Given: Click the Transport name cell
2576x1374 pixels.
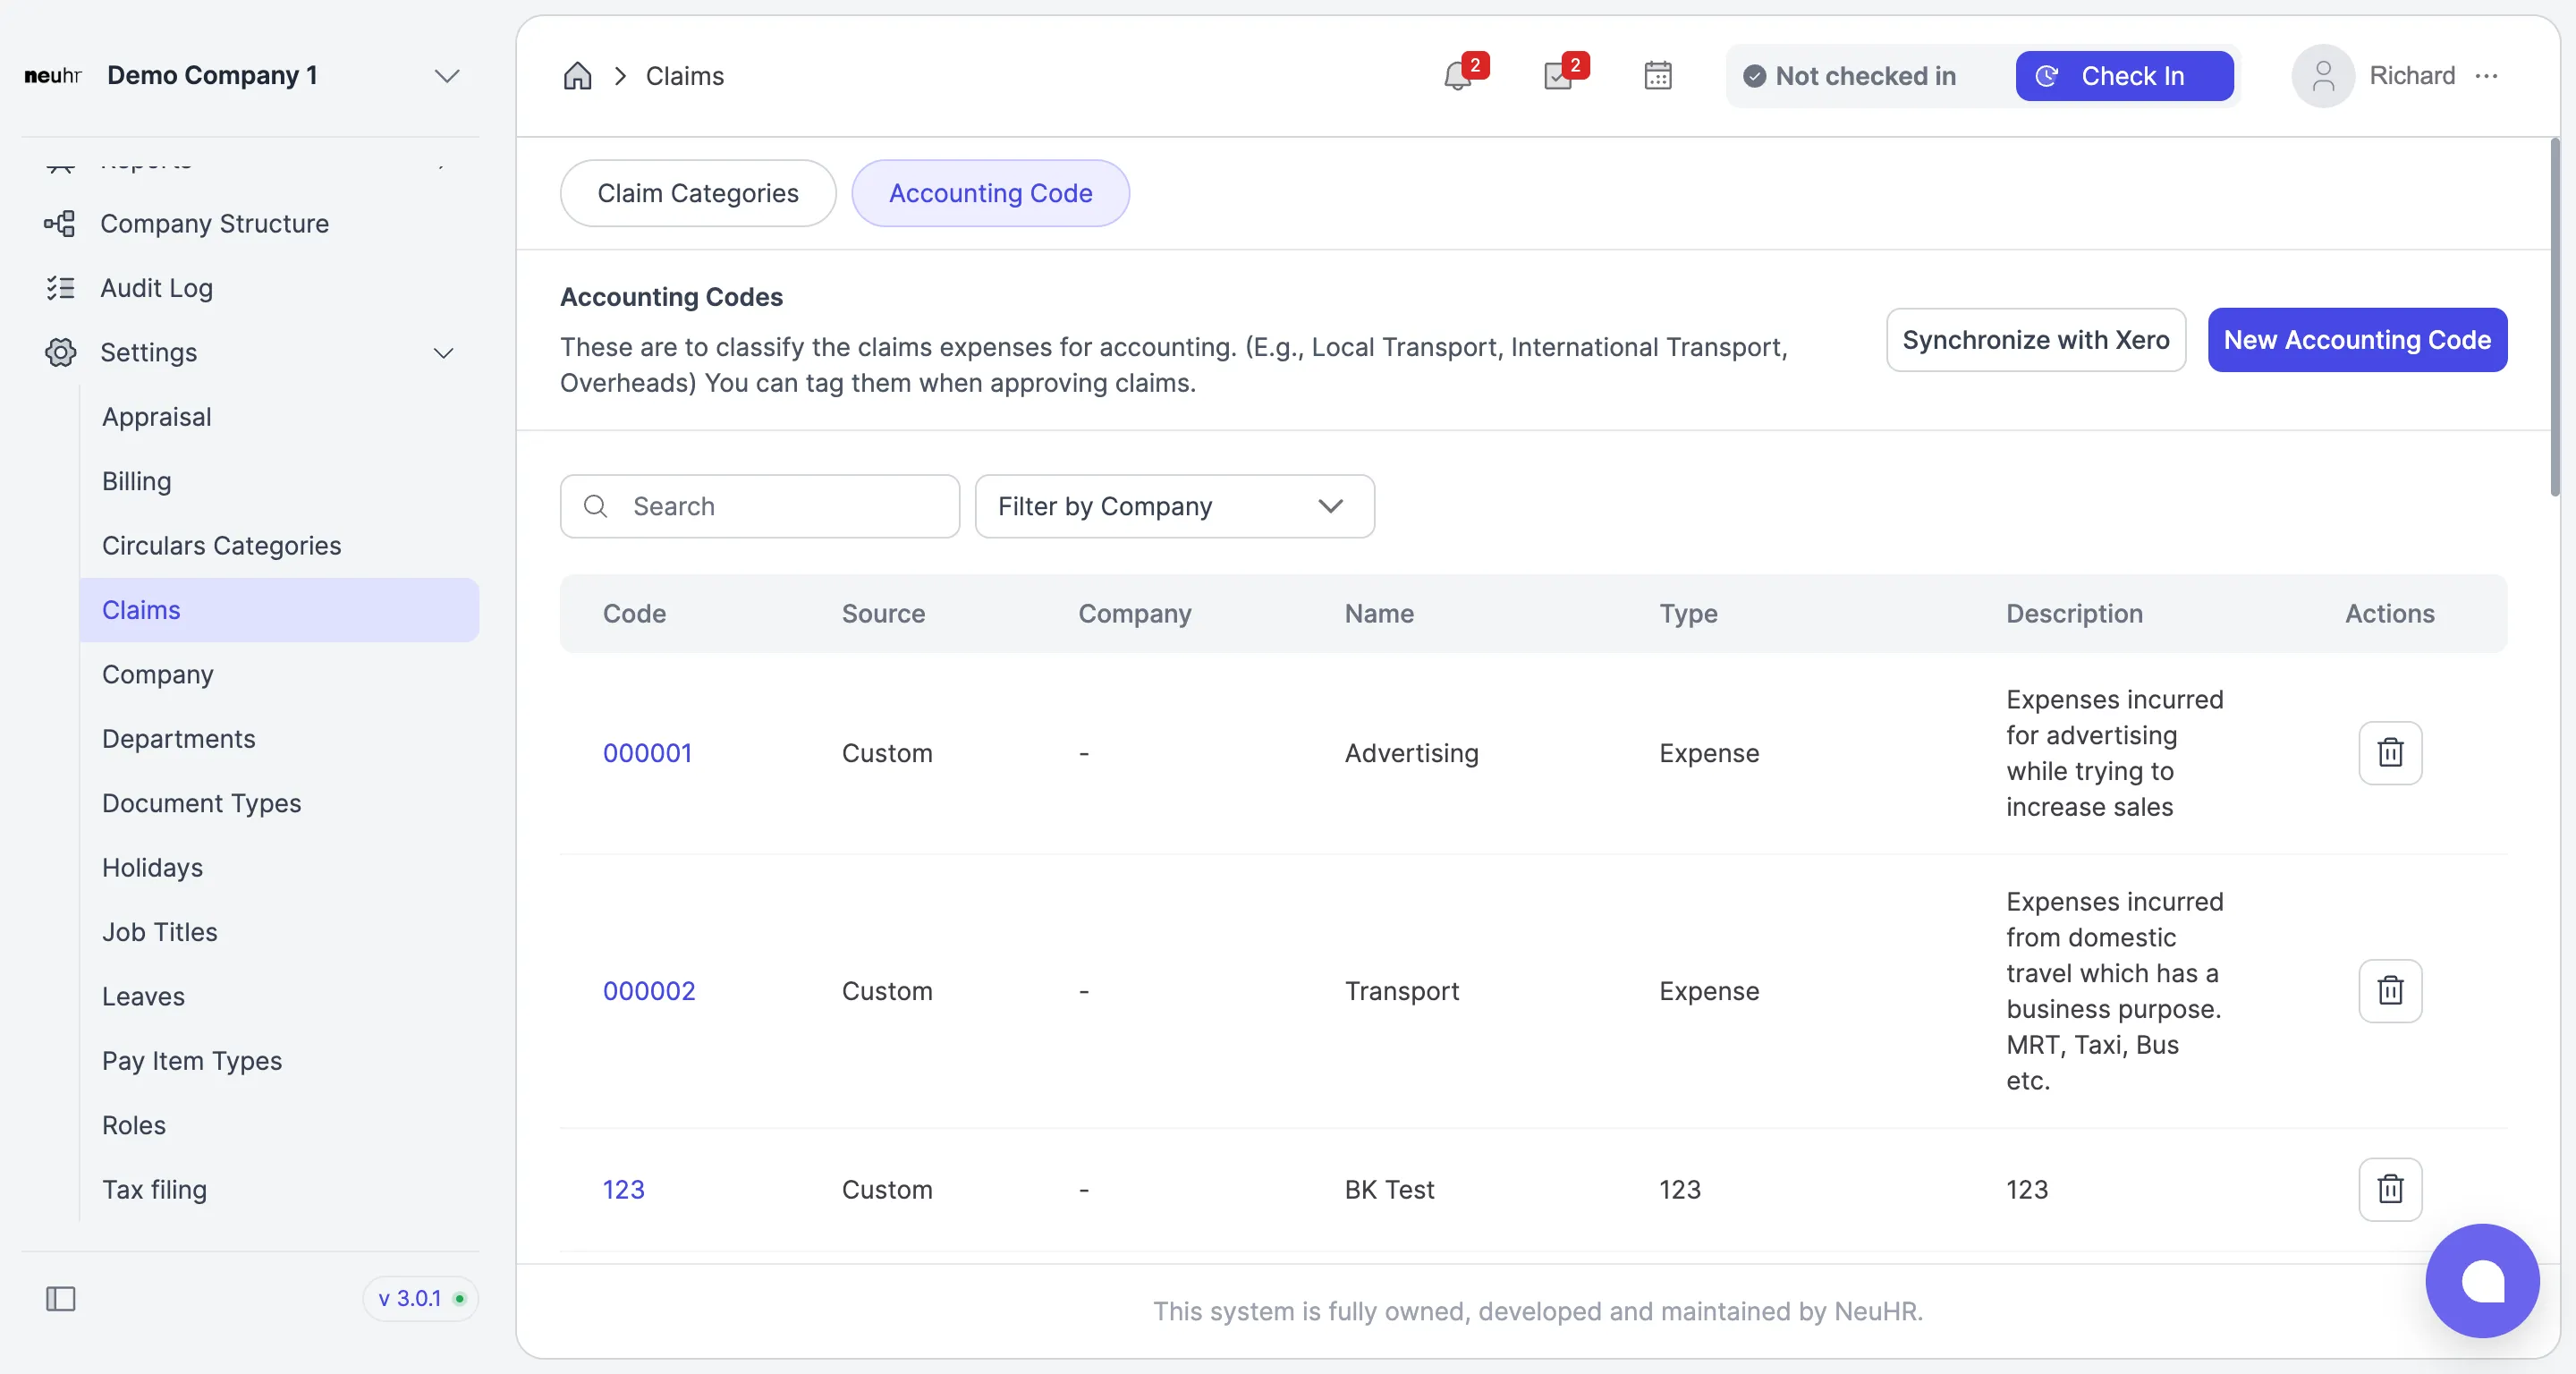Looking at the screenshot, I should pyautogui.click(x=1401, y=991).
